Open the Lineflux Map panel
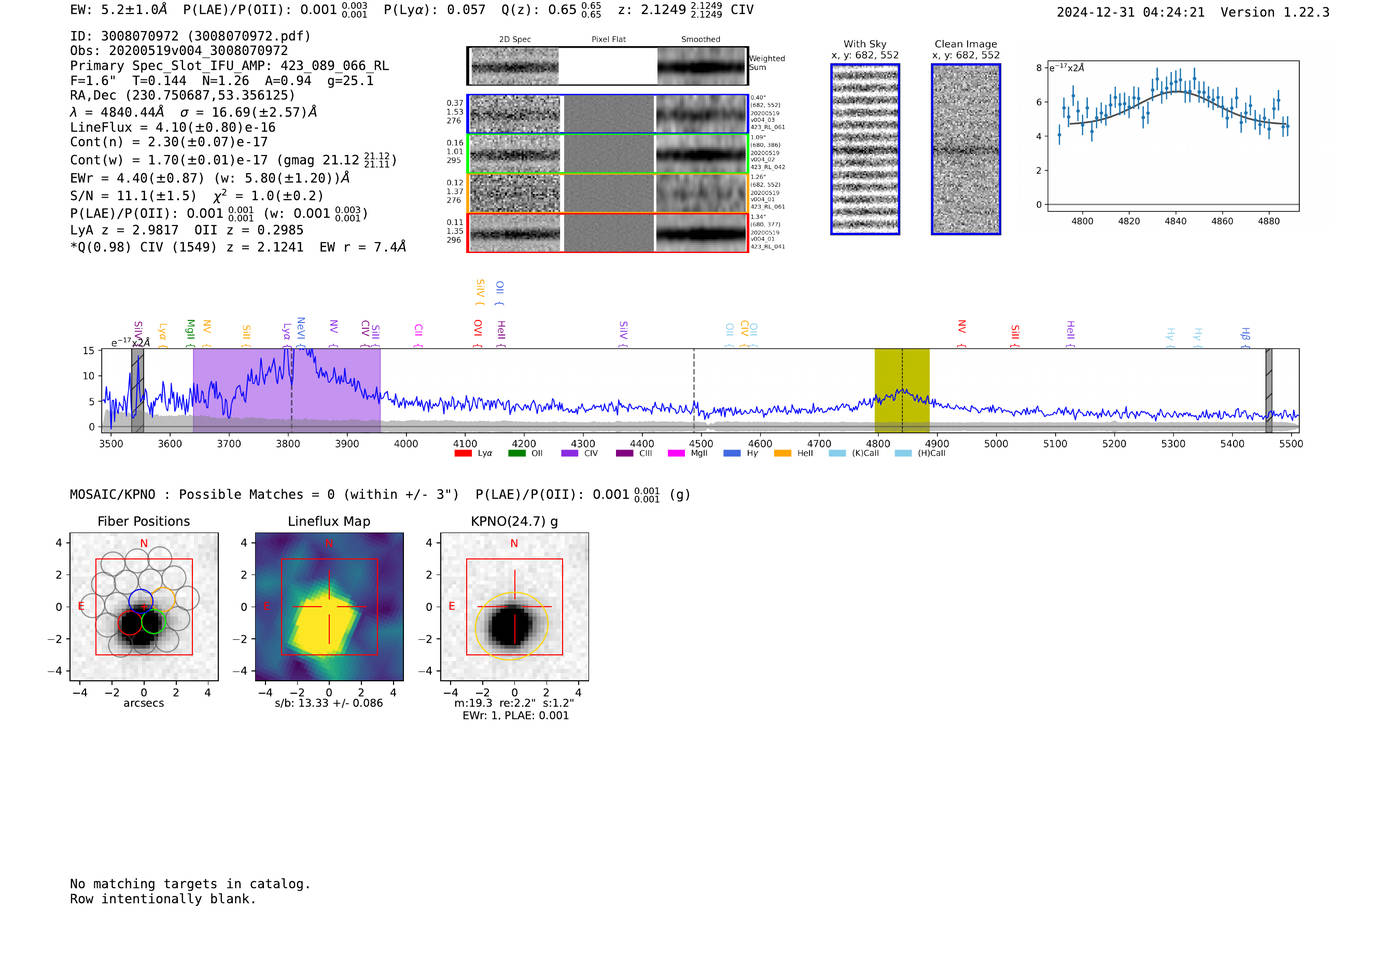This screenshot has height=953, width=1400. (x=329, y=606)
